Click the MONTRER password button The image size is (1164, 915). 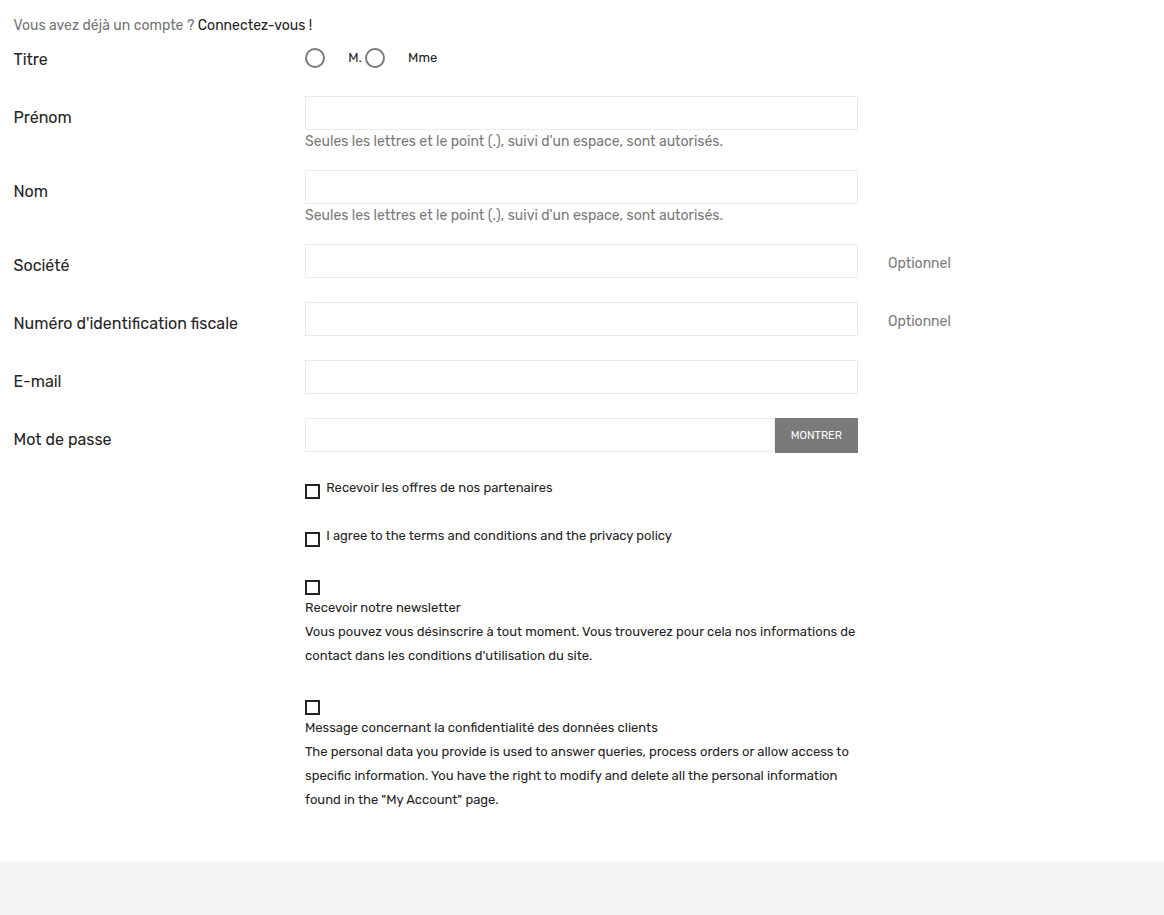pyautogui.click(x=816, y=436)
